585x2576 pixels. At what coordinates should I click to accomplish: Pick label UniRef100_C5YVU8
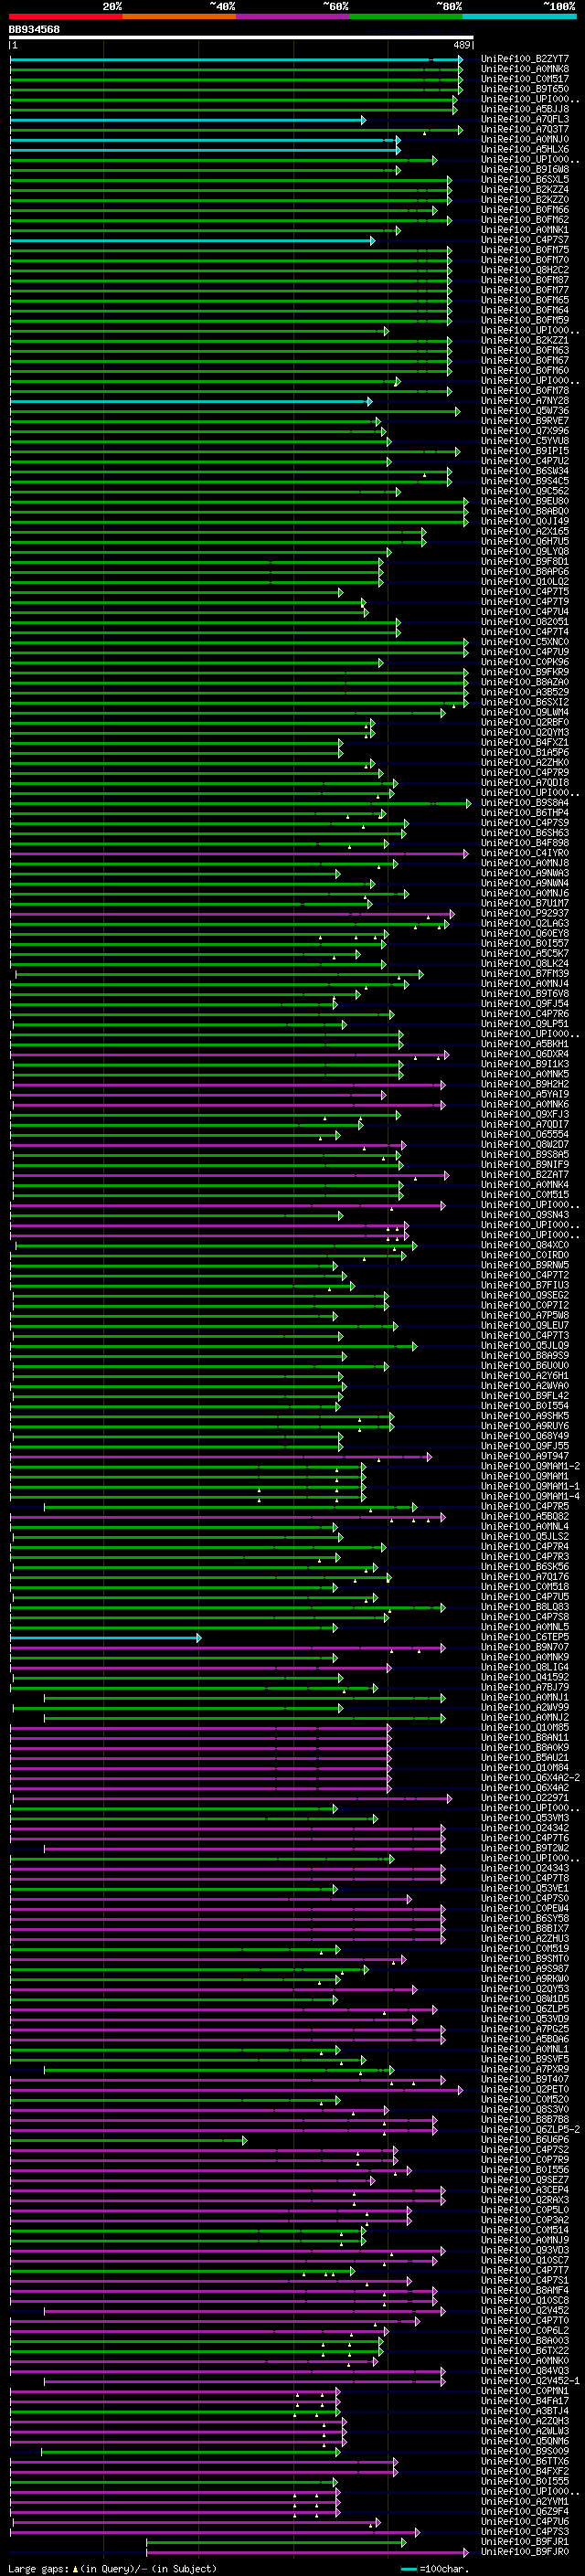pyautogui.click(x=525, y=441)
